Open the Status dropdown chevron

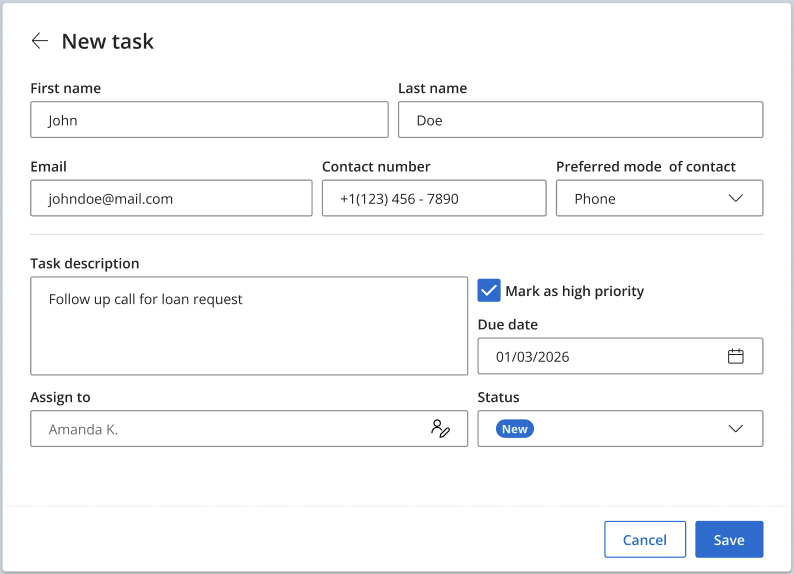pyautogui.click(x=735, y=429)
